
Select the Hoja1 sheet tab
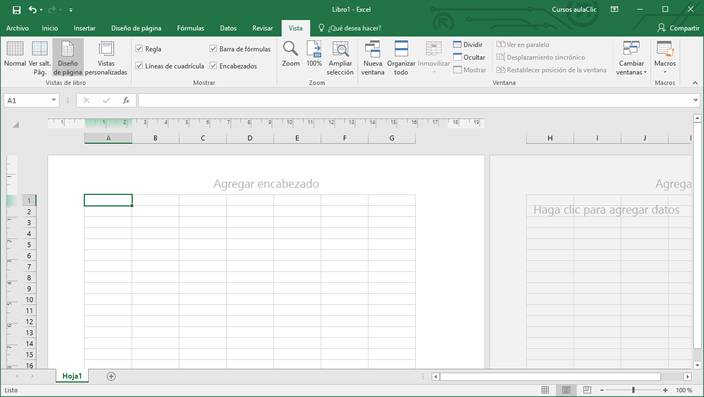(72, 376)
